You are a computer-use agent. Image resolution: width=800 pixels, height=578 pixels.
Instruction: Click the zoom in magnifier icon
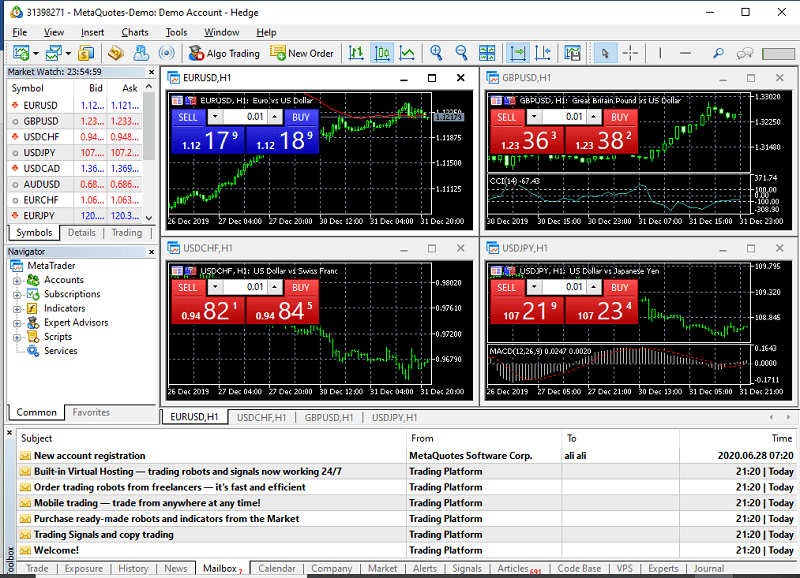tap(436, 53)
